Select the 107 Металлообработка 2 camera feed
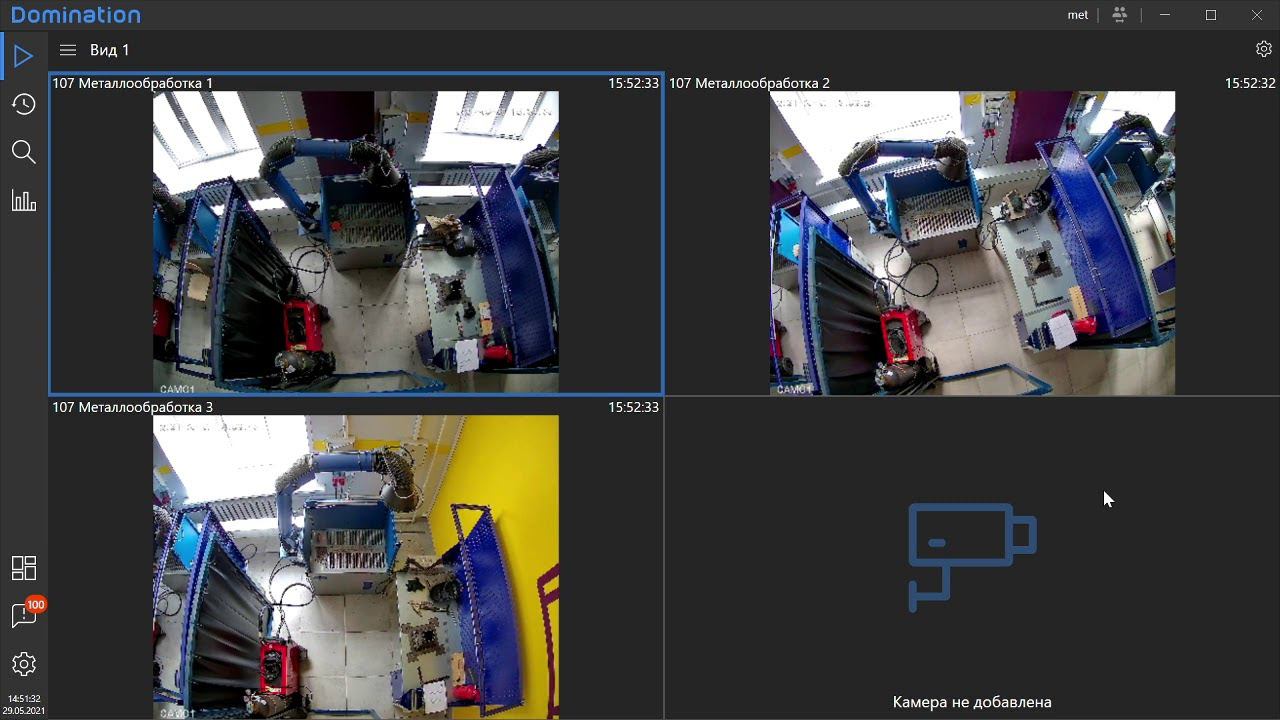The image size is (1280, 720). pos(972,243)
